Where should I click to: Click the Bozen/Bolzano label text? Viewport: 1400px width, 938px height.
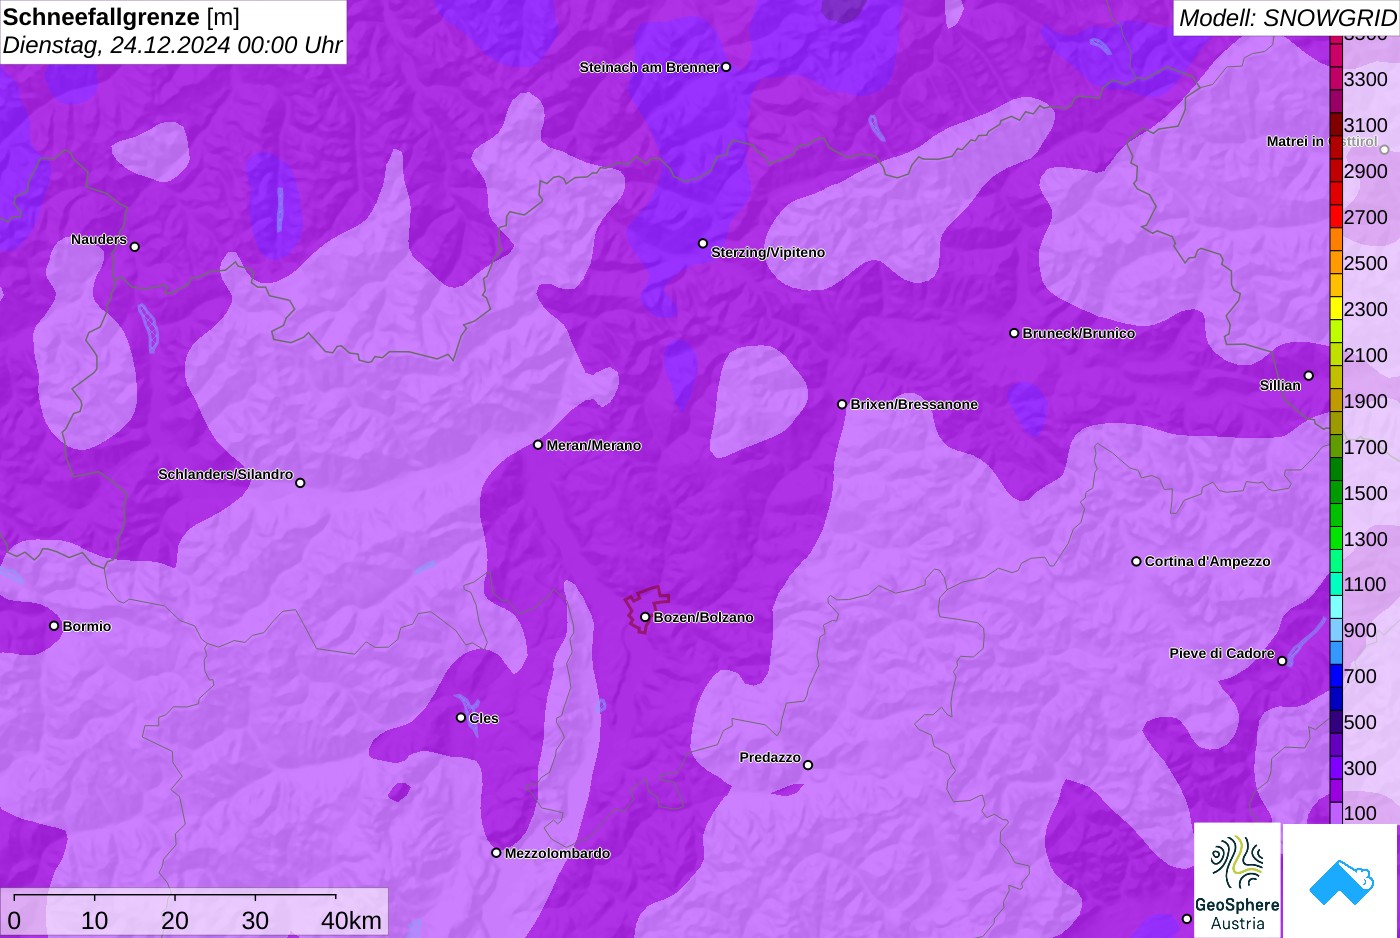pyautogui.click(x=704, y=617)
